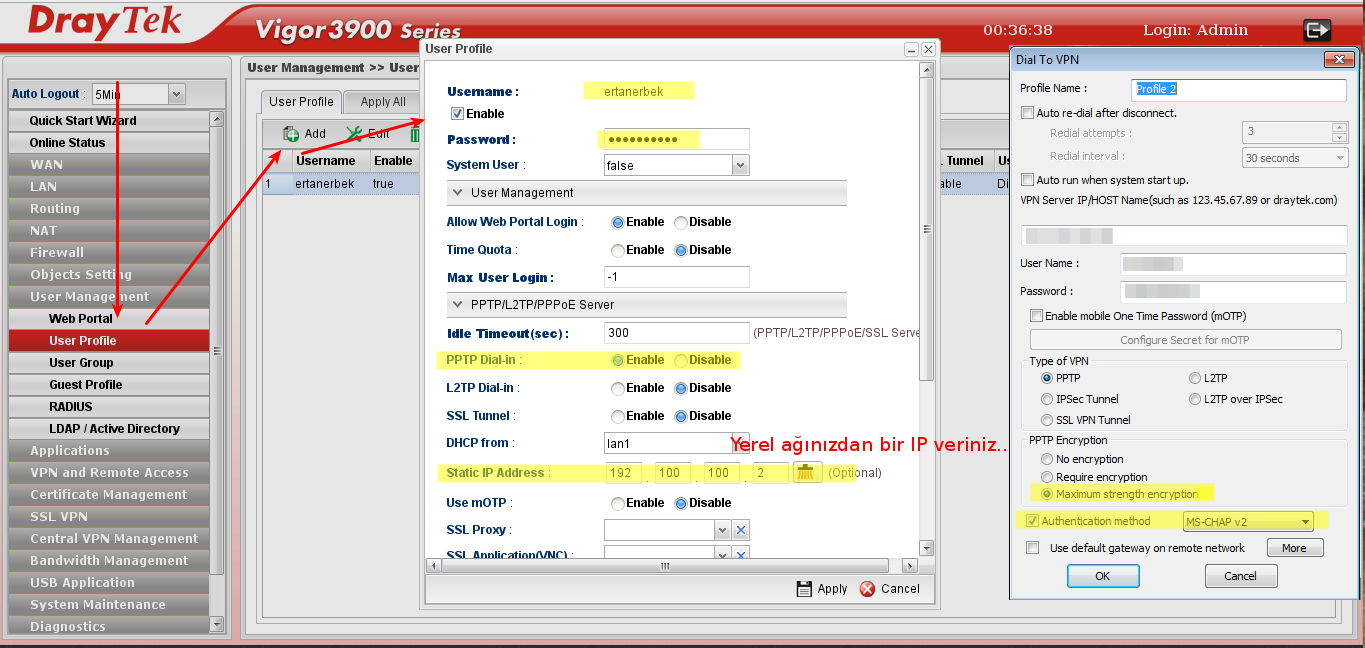Viewport: 1365px width, 648px height.
Task: Click Cancel in the User Profile dialog
Action: pos(889,589)
